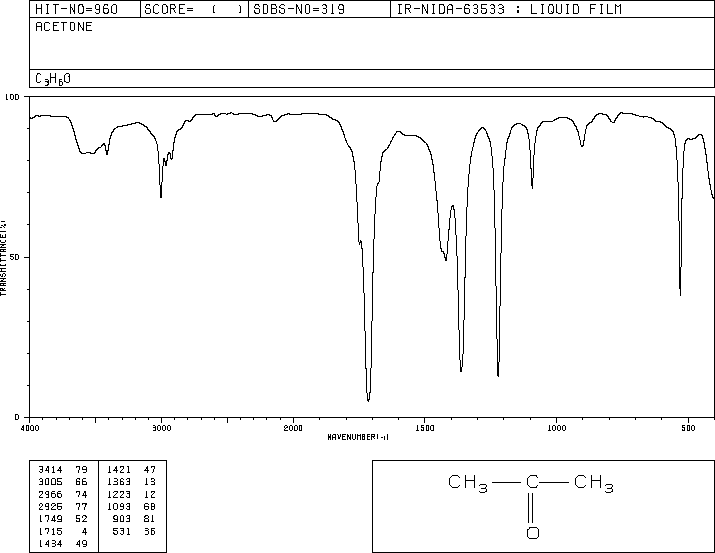
Task: Click the 500 wavenumber axis label
Action: [688, 428]
